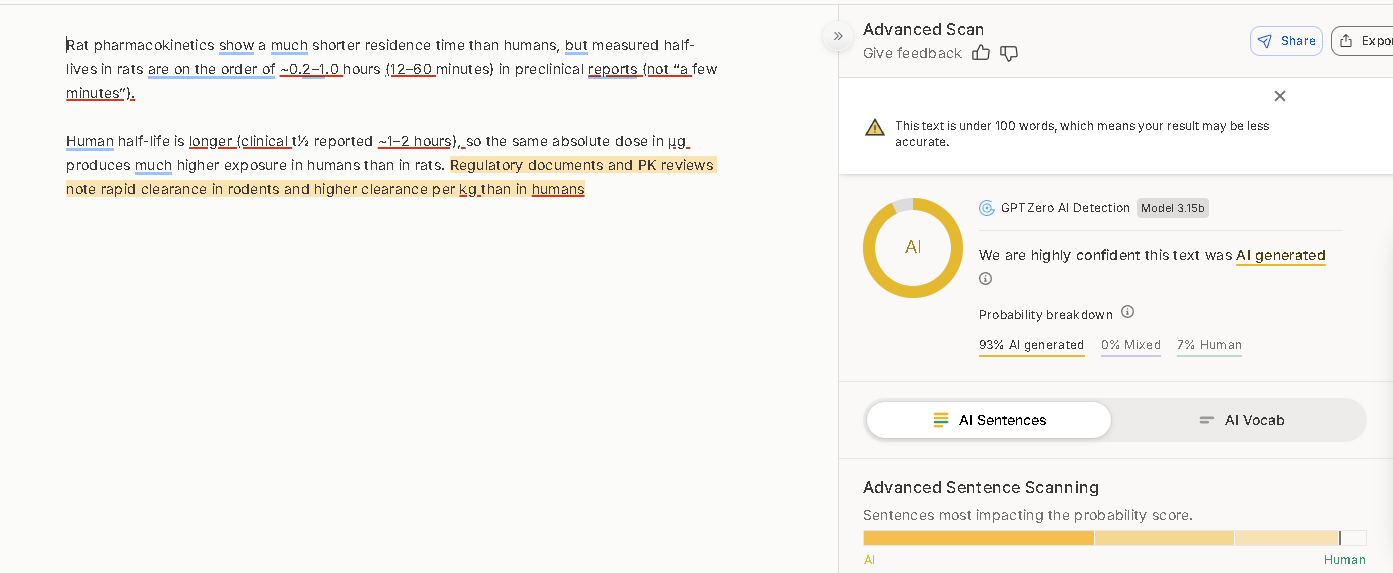Click the AI donut score chart

(x=912, y=247)
